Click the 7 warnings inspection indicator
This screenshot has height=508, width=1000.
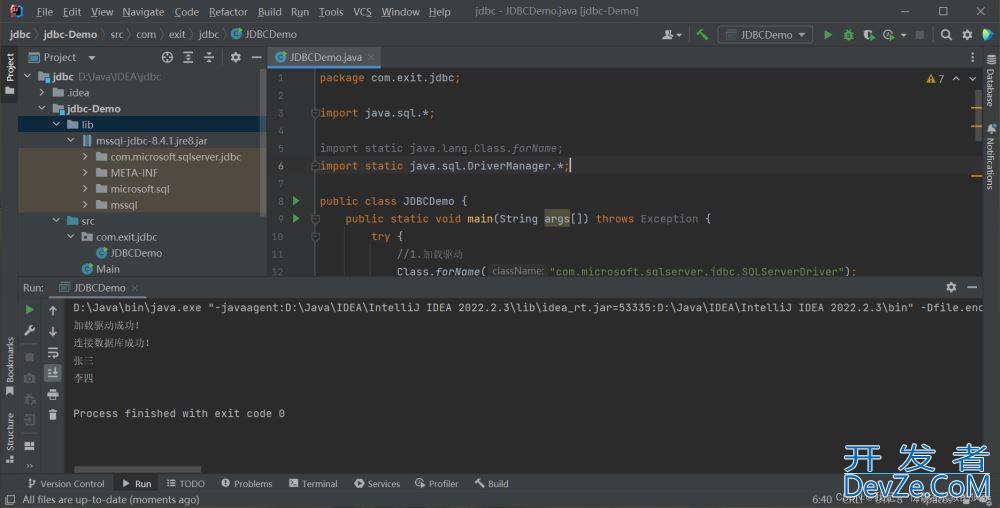[x=935, y=78]
